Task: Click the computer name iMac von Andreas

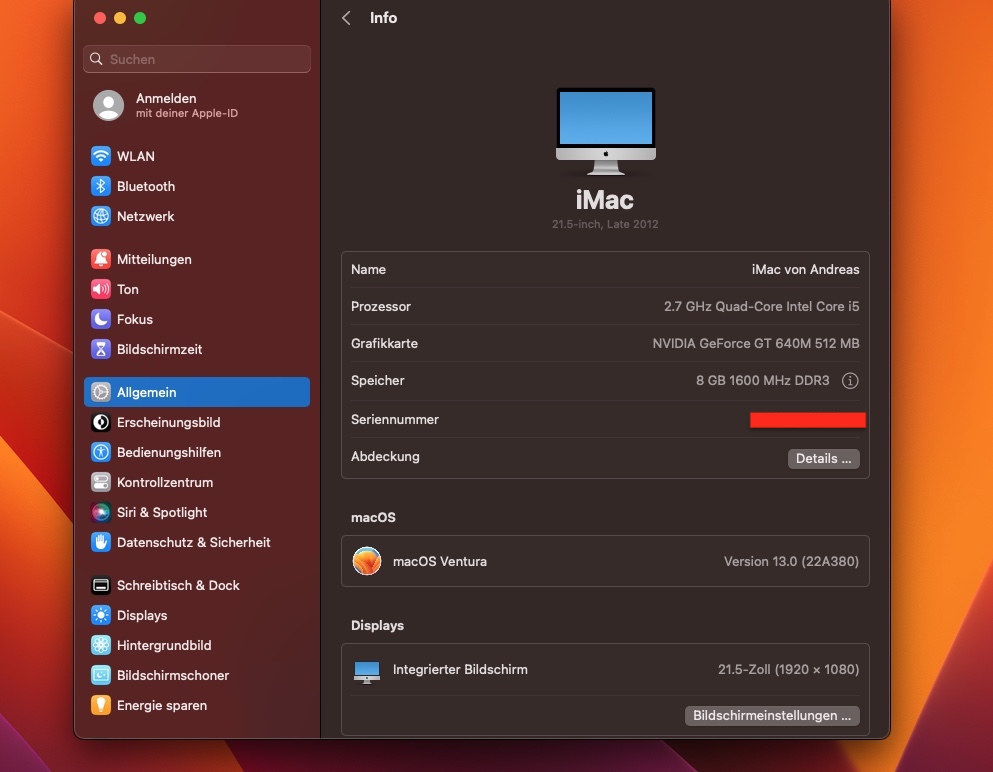Action: pos(805,269)
